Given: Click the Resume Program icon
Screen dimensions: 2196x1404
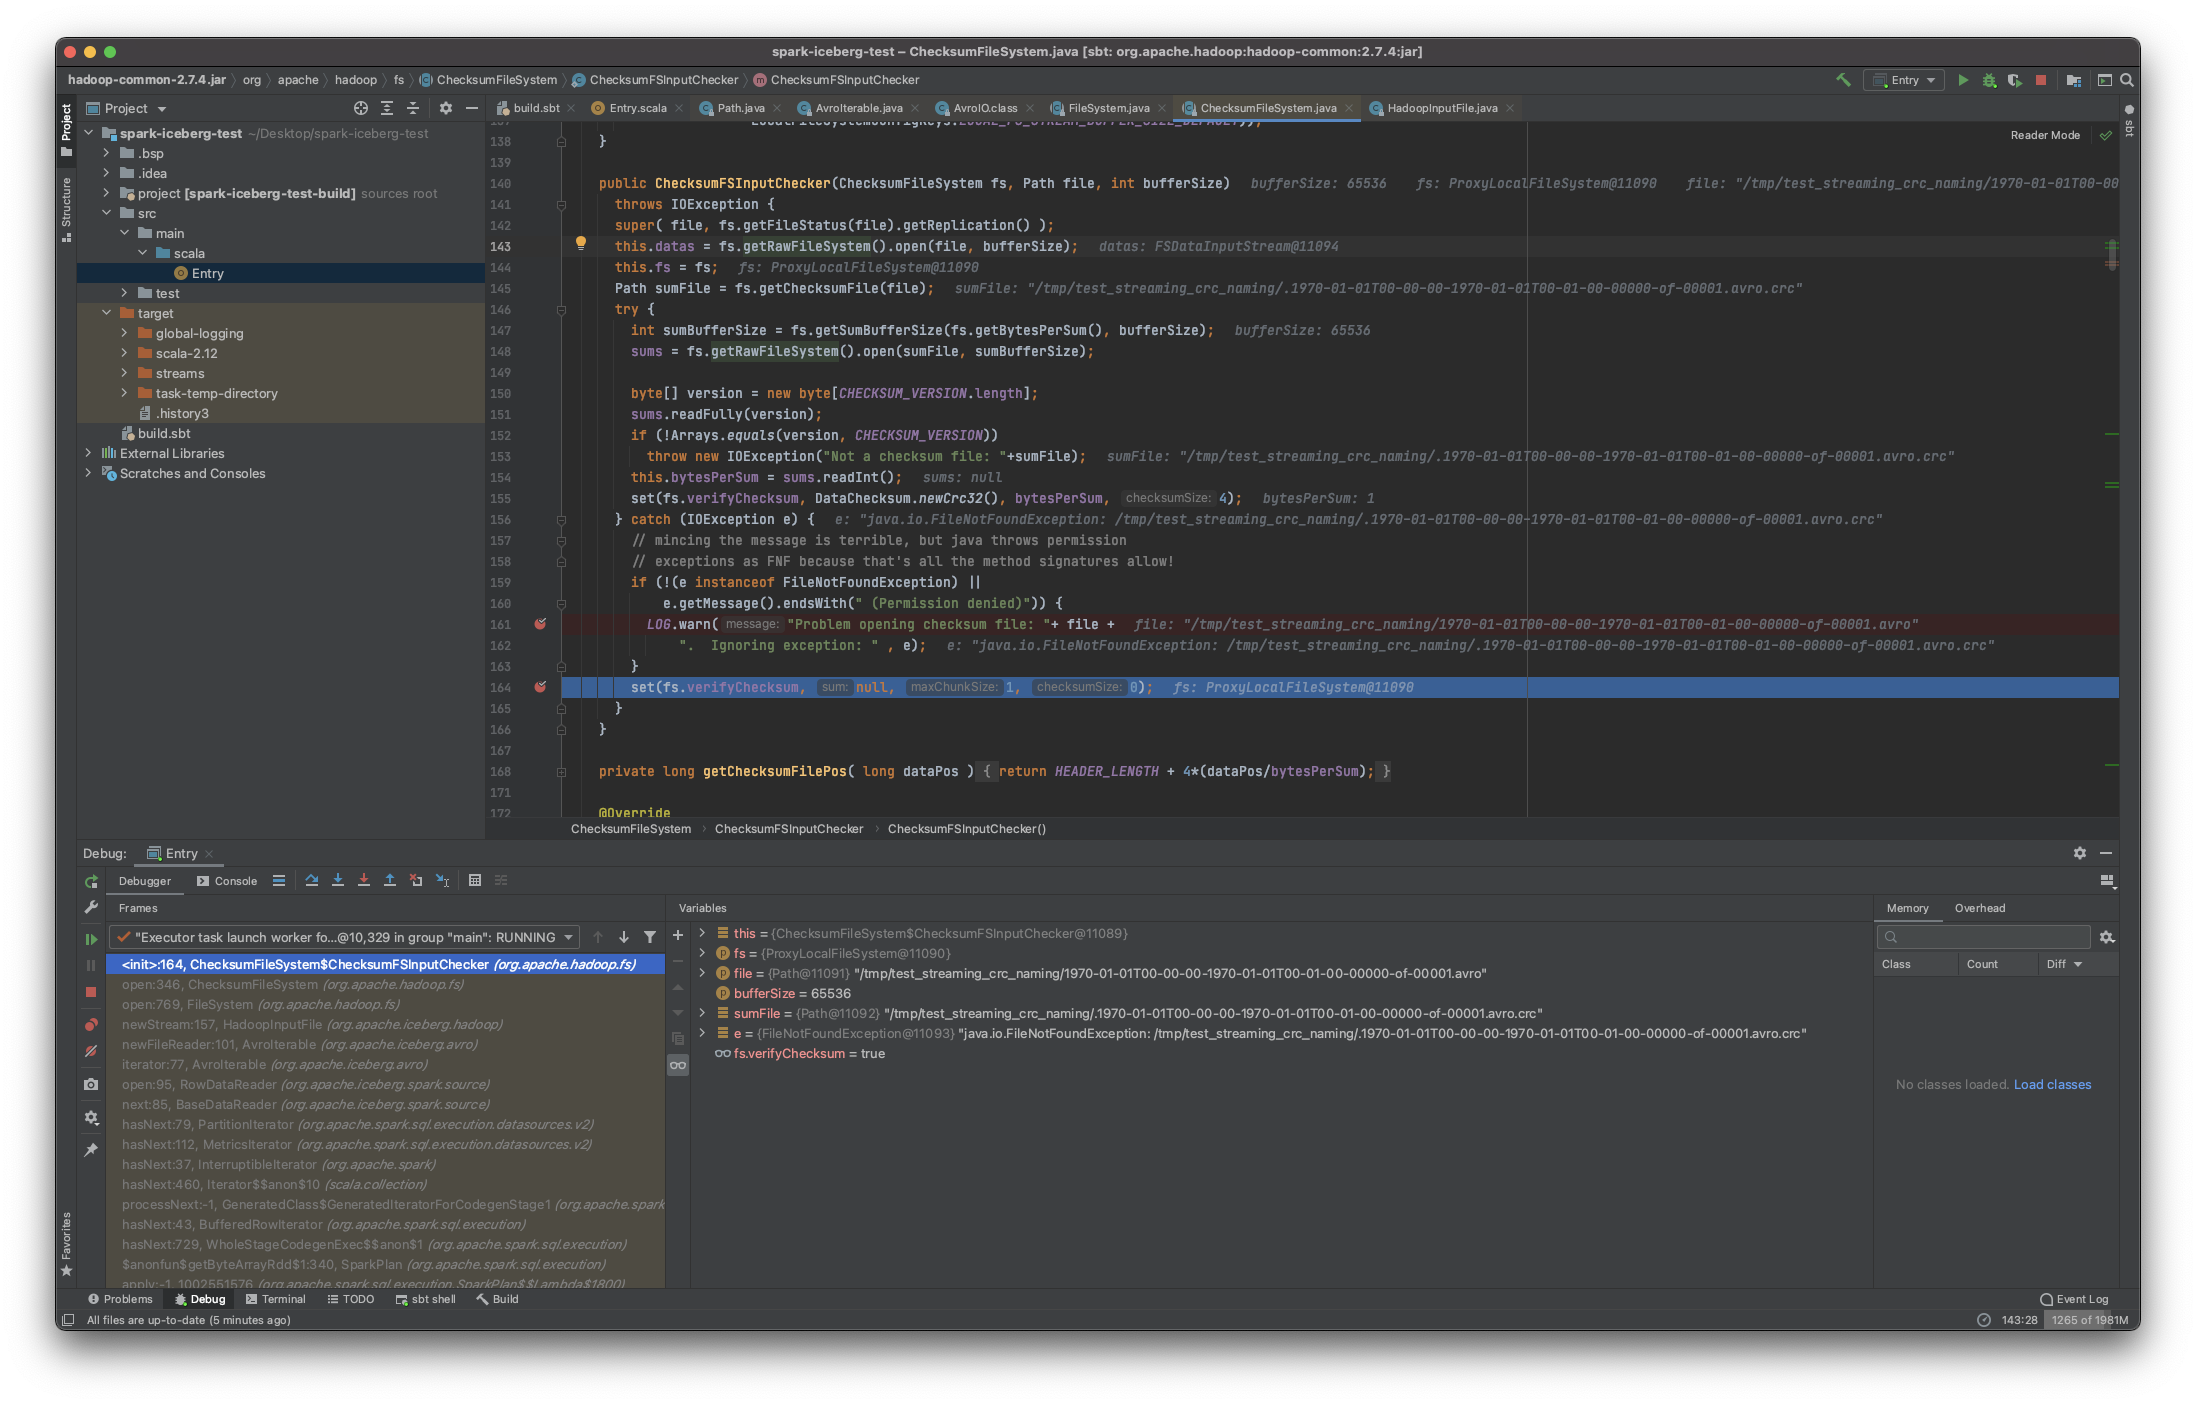Looking at the screenshot, I should (x=91, y=939).
